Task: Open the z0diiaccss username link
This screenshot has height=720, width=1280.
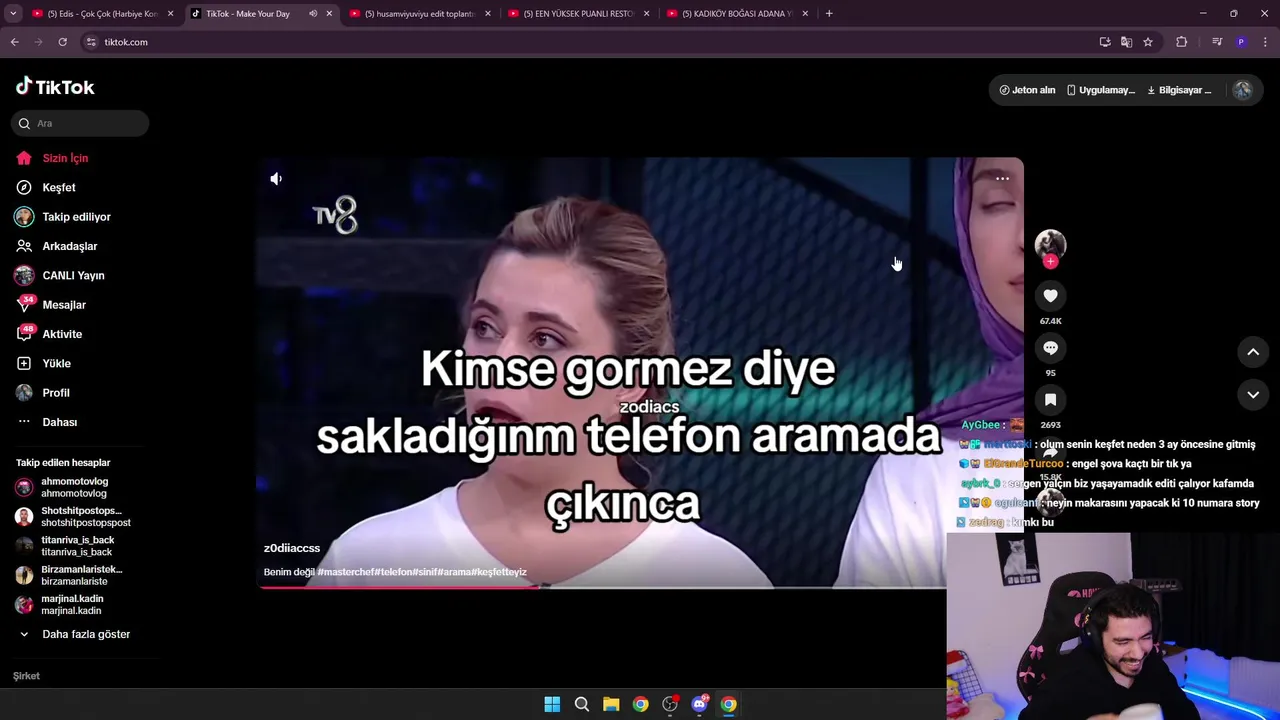Action: pos(292,548)
